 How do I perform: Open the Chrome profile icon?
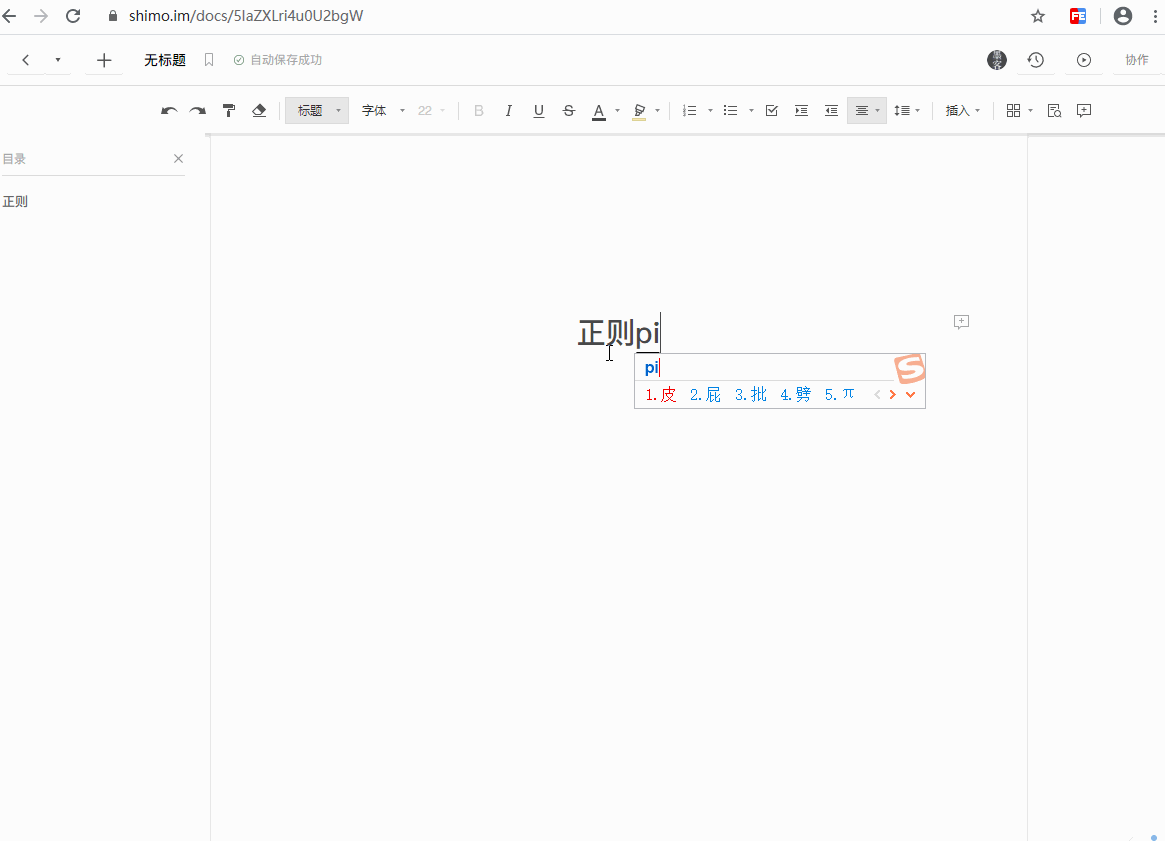click(1123, 16)
